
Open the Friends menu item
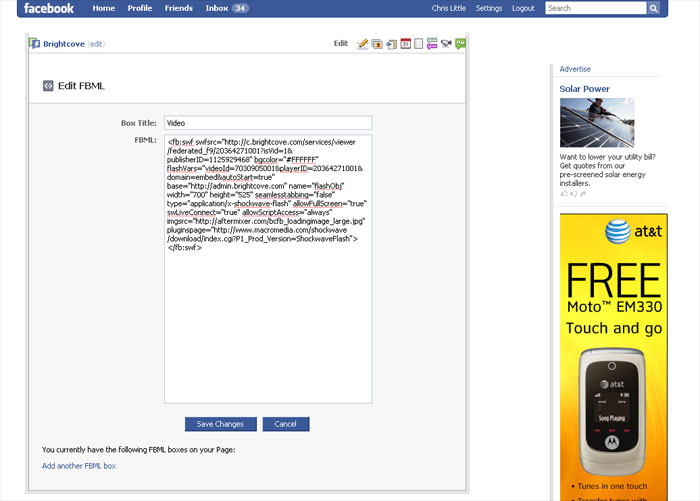[x=179, y=8]
